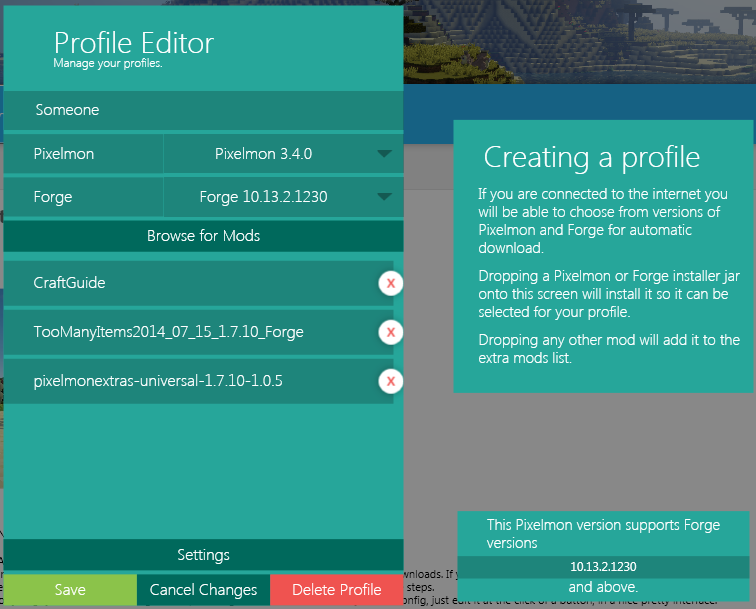The image size is (756, 609).
Task: Edit the profile name field Someone
Action: (x=203, y=110)
